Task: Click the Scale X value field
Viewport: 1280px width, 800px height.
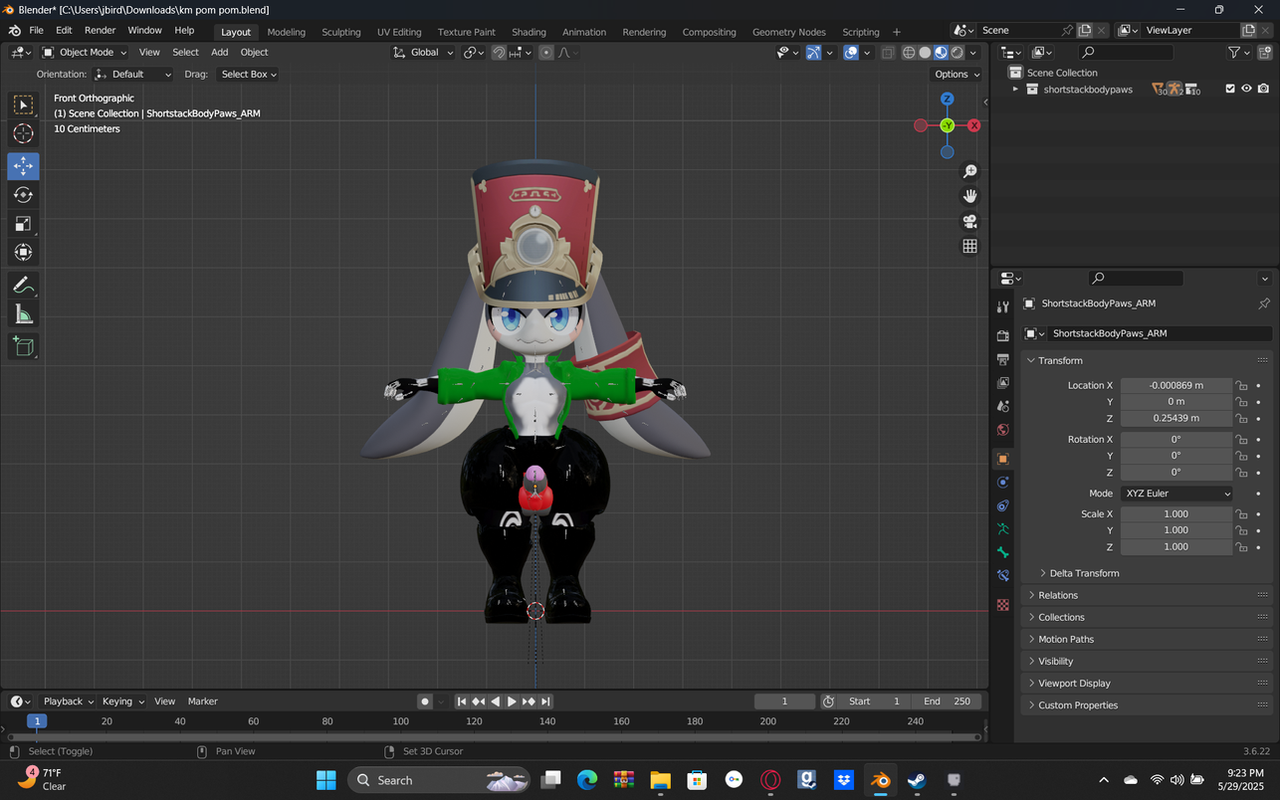Action: 1176,515
